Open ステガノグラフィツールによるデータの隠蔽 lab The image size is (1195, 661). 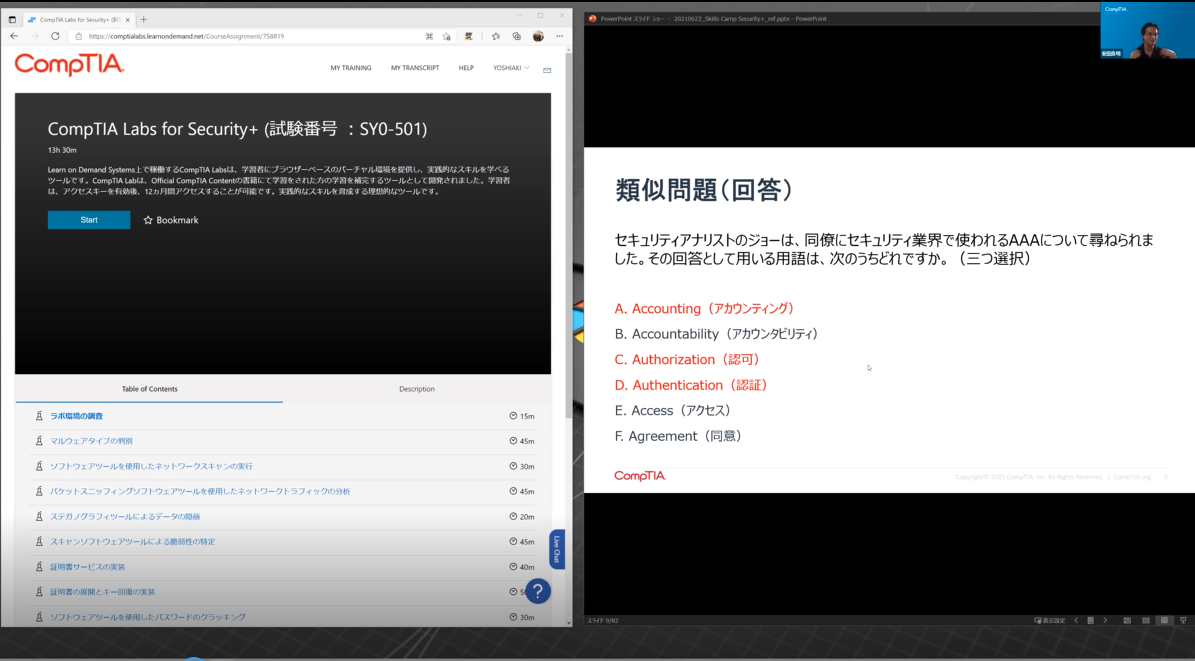point(125,516)
